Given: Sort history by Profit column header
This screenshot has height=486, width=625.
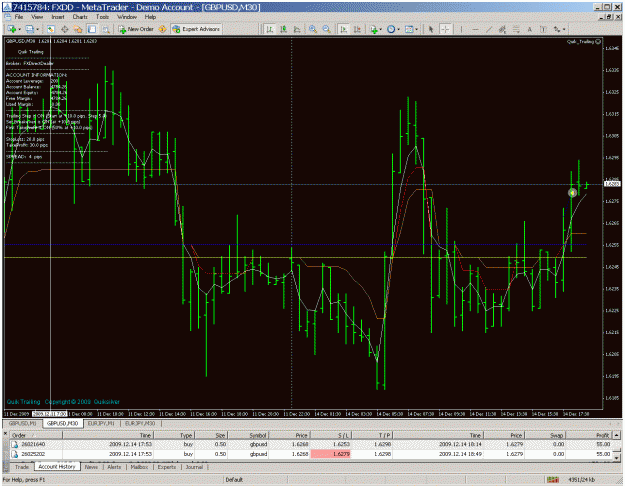Looking at the screenshot, I should click(590, 435).
